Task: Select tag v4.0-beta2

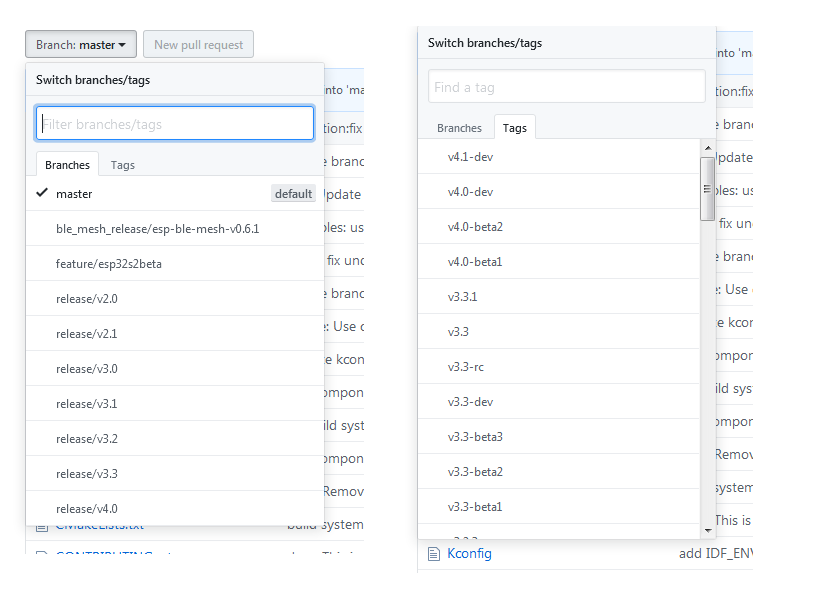Action: tap(559, 227)
